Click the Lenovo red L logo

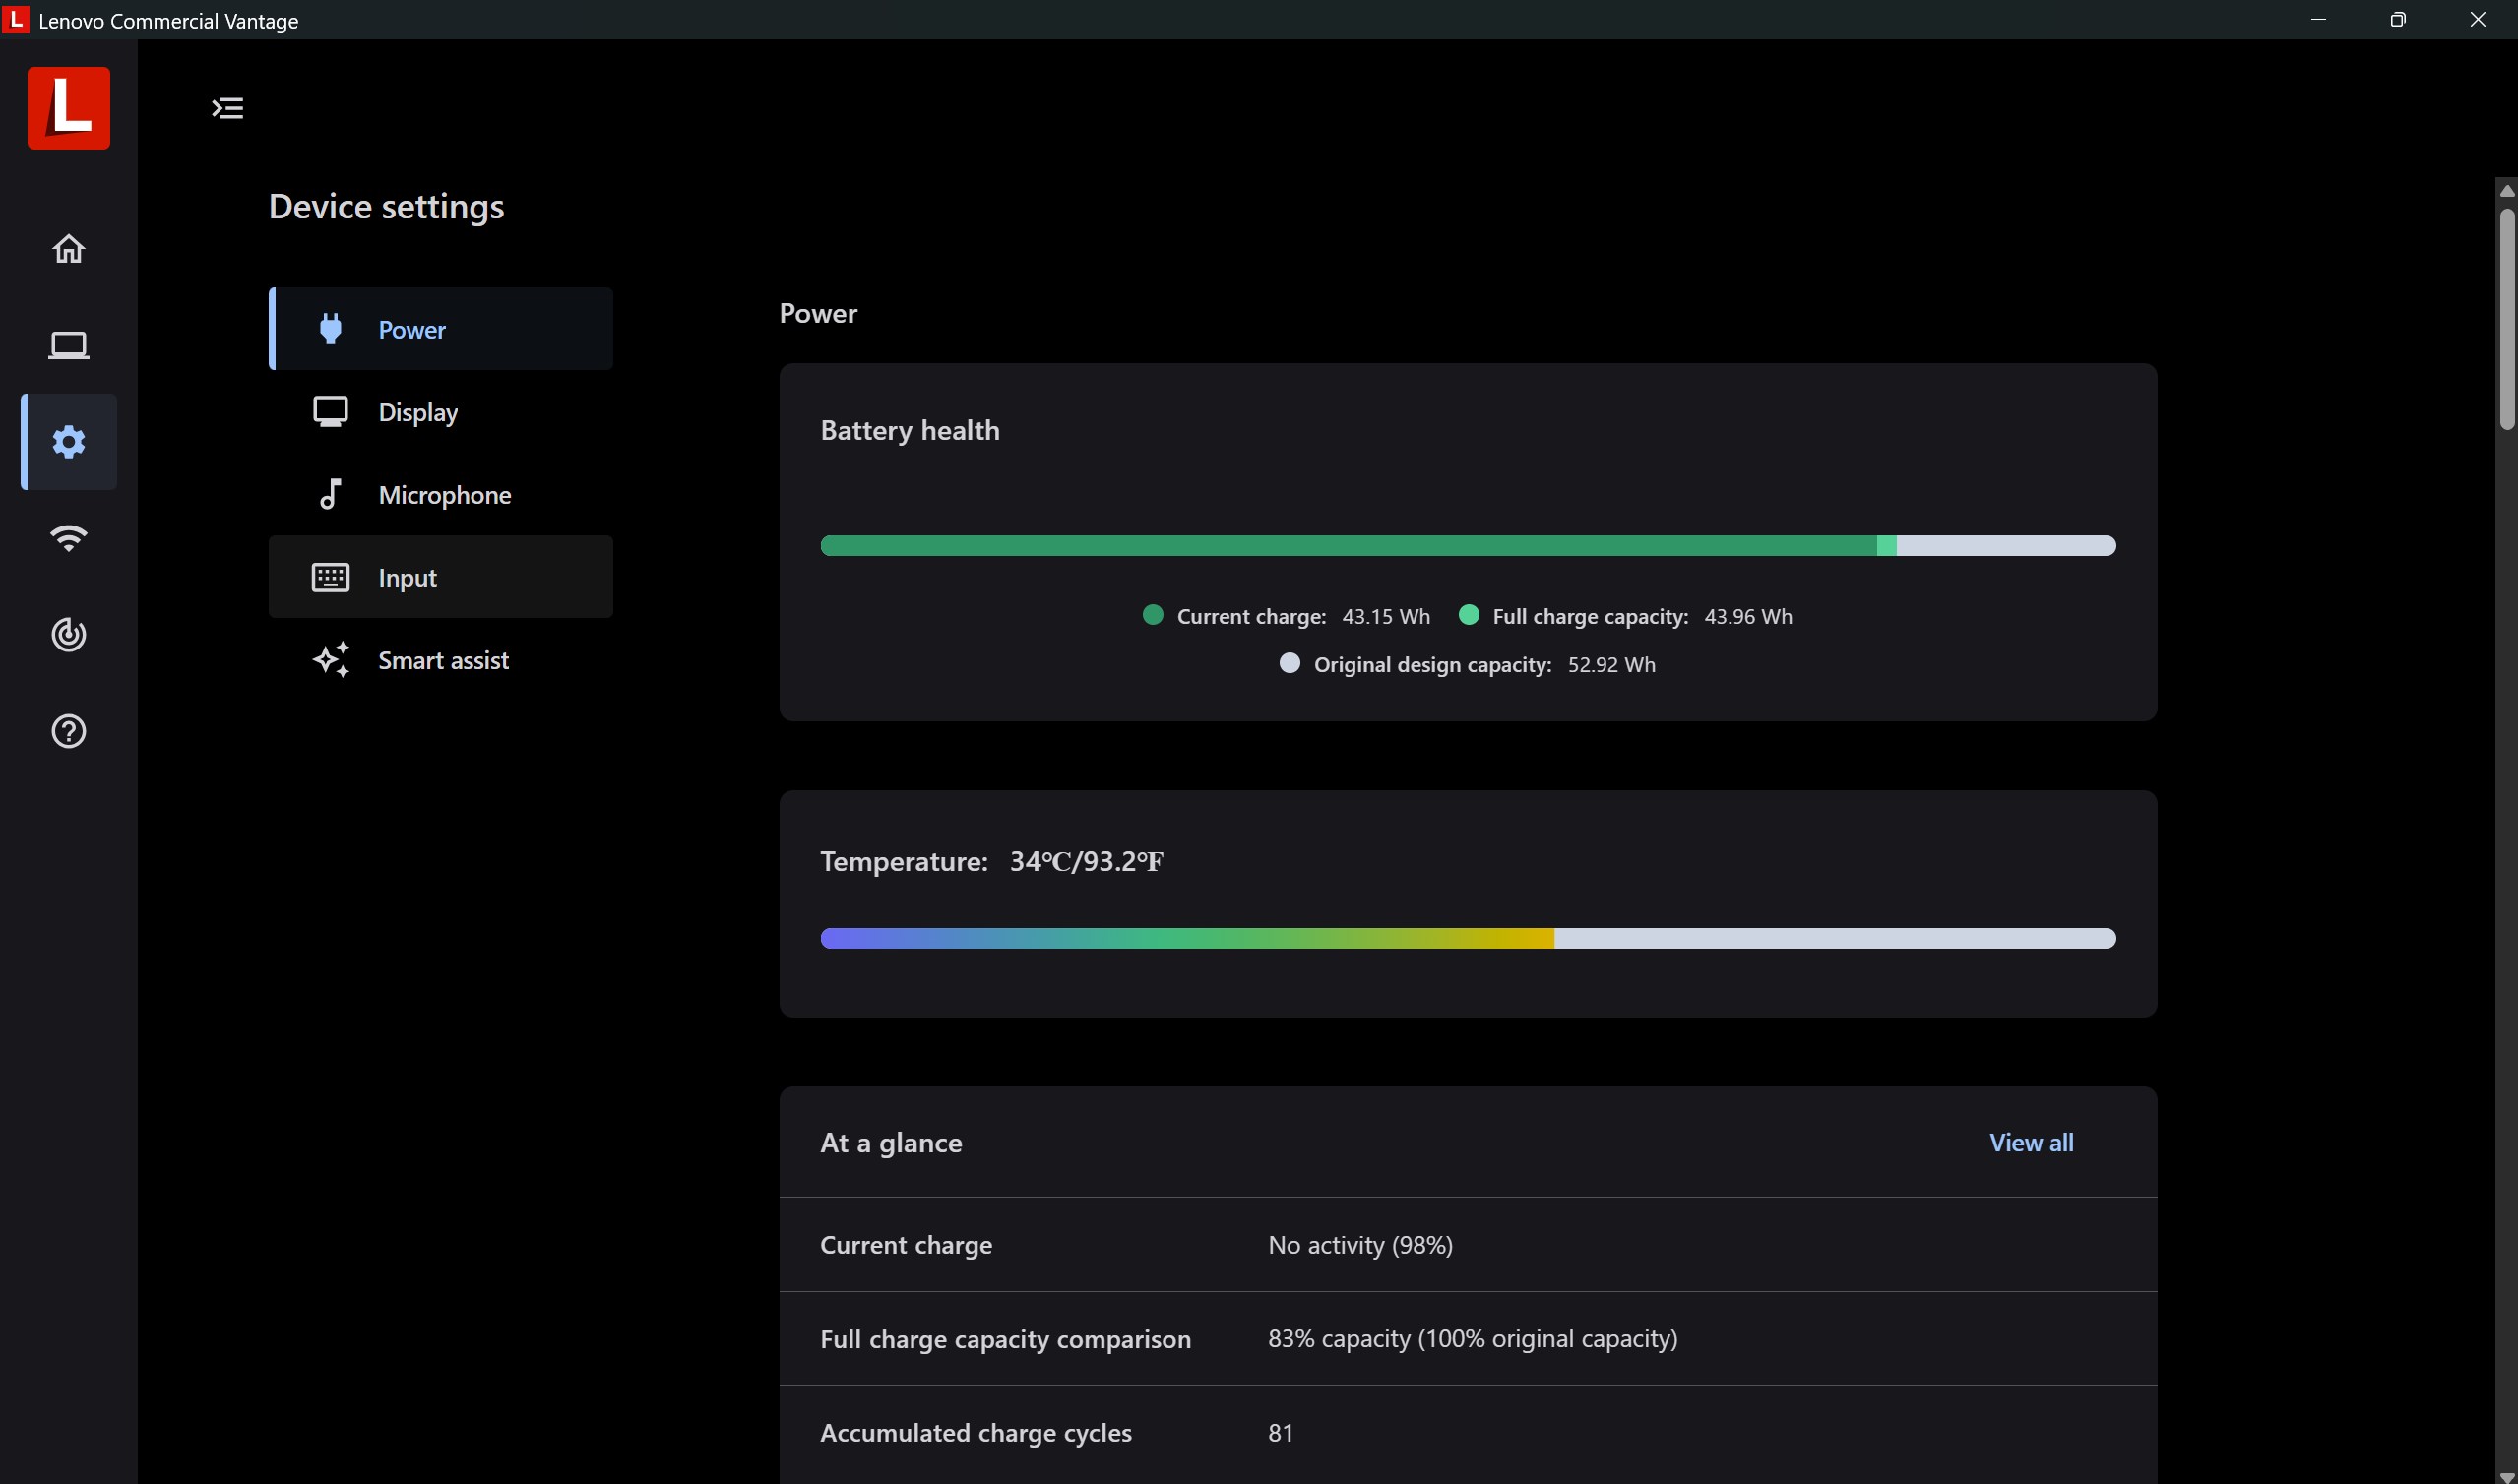click(x=68, y=108)
